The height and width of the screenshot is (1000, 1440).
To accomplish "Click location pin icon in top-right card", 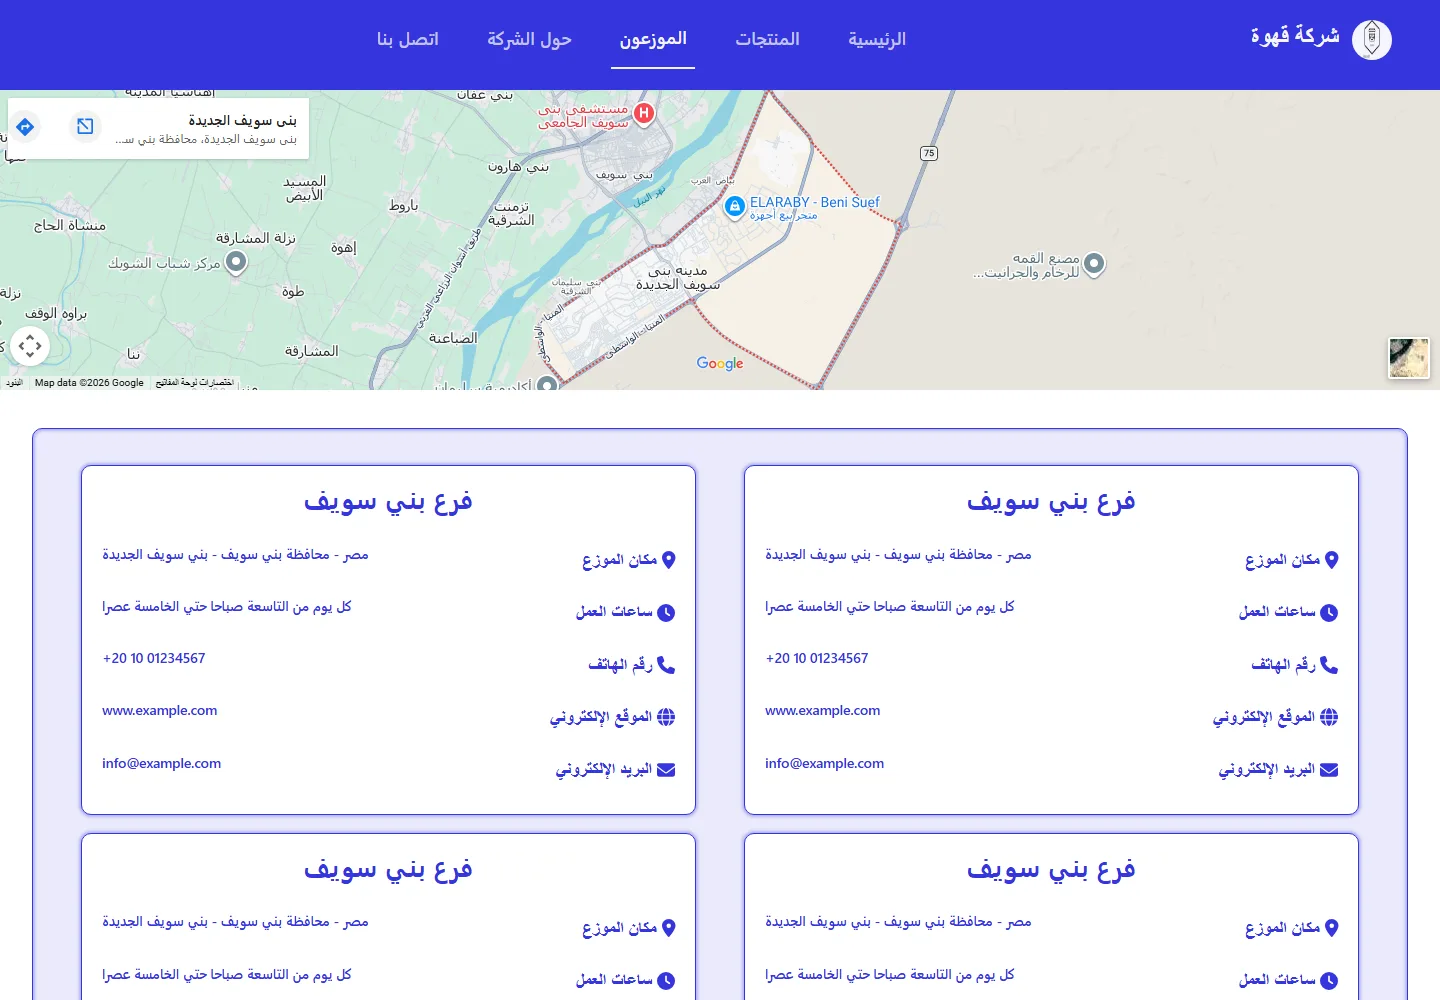I will coord(1331,560).
